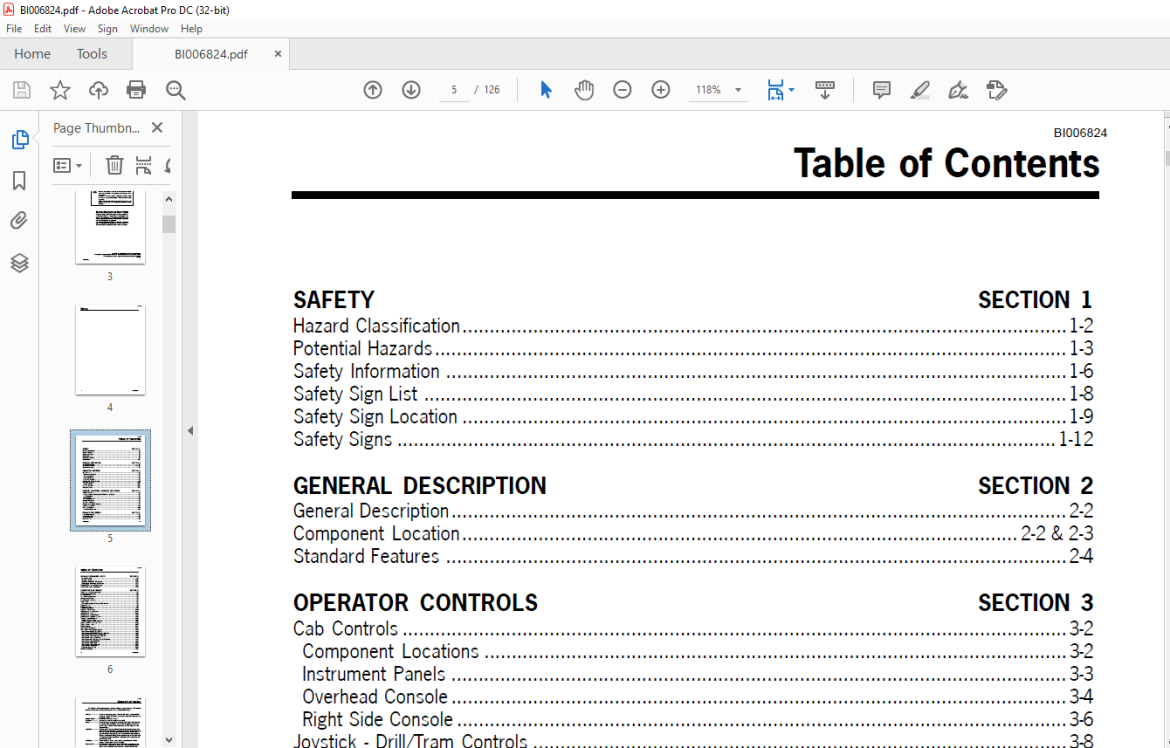Open the Add comment sticky note tool
1170x748 pixels.
881,90
